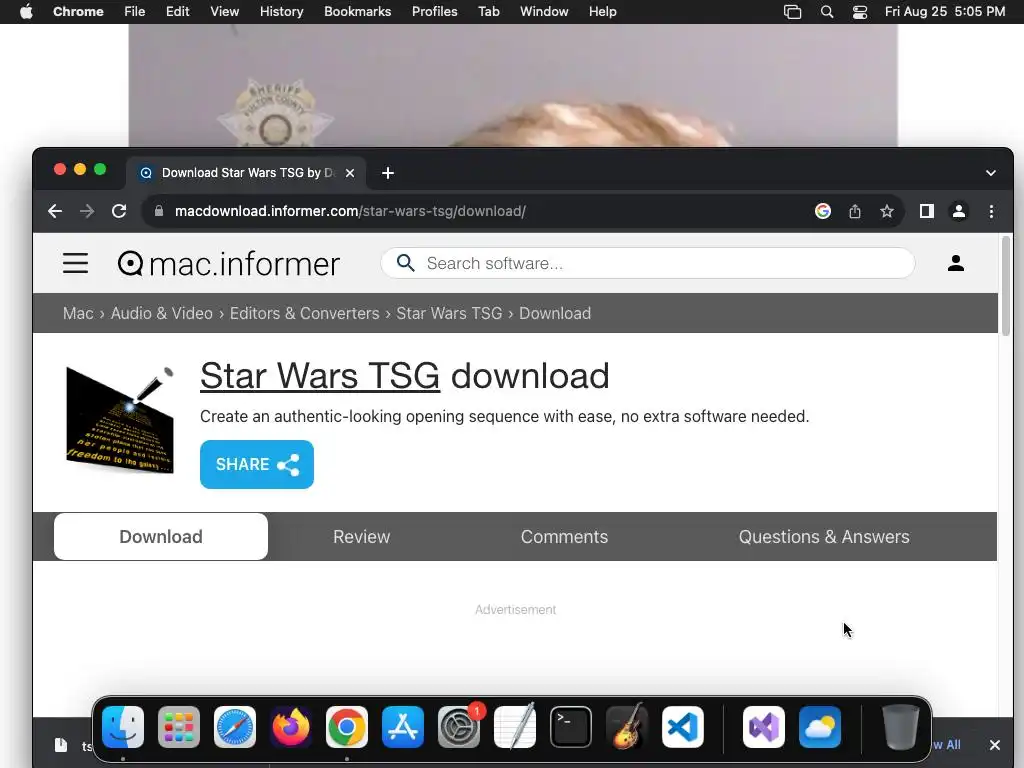Open Terminal from the dock

[x=571, y=727]
